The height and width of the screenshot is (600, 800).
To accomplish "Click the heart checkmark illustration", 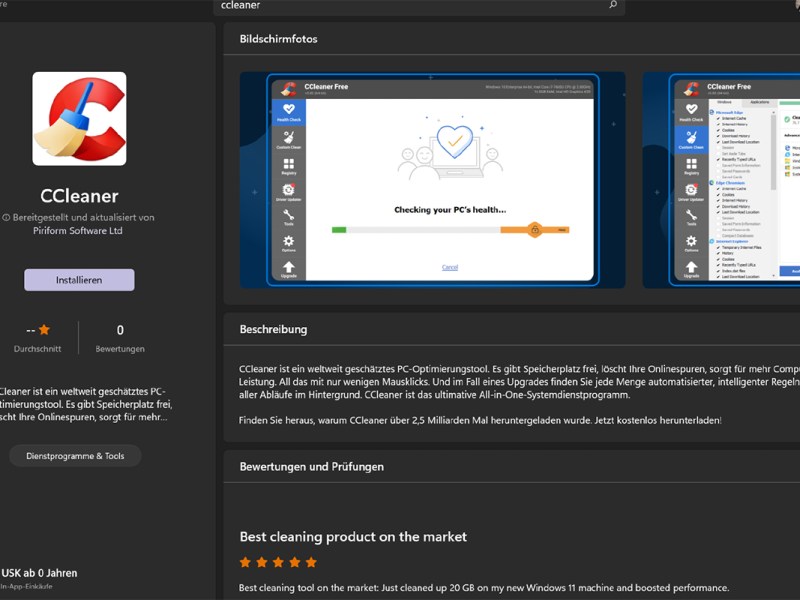I will point(455,141).
